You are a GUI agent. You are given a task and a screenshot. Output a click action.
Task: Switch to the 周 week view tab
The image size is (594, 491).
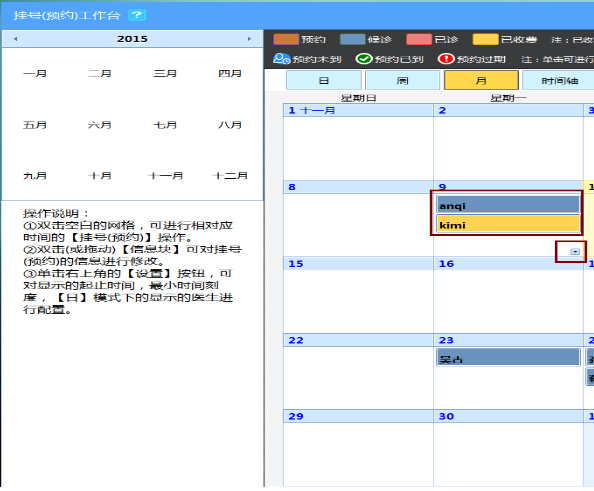tap(402, 80)
